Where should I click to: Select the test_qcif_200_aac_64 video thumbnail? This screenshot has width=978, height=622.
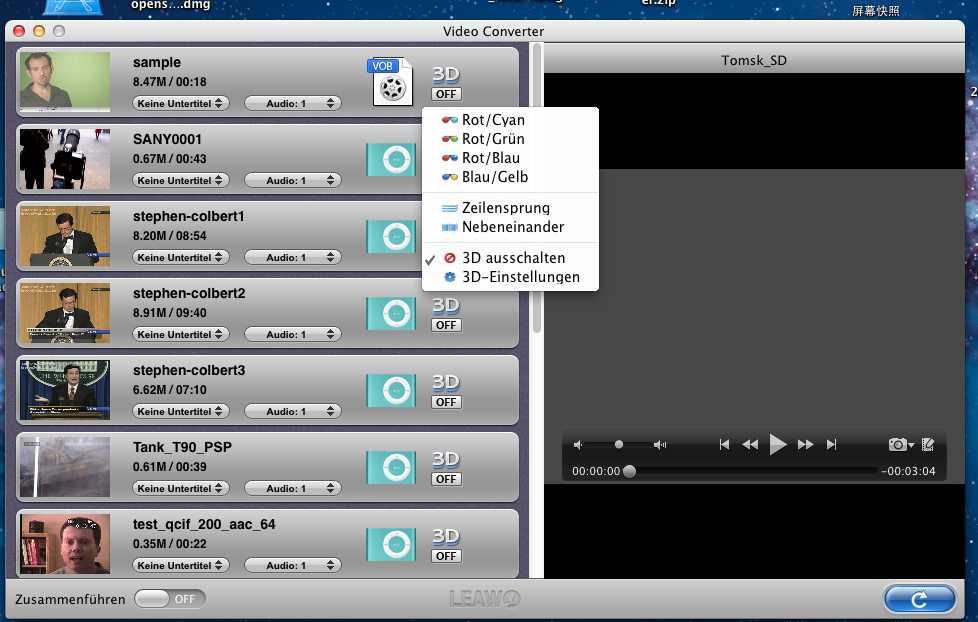click(65, 544)
